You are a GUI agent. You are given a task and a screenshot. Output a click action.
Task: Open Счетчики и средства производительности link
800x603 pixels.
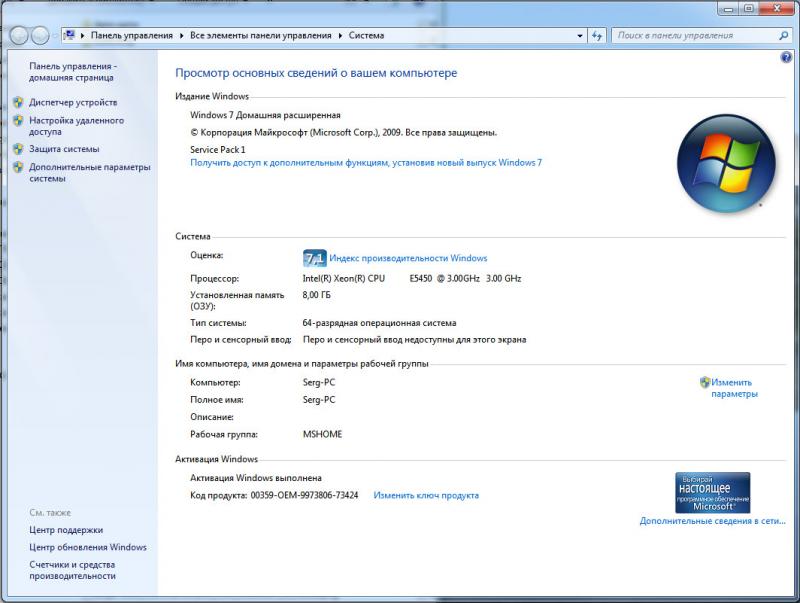tap(72, 570)
